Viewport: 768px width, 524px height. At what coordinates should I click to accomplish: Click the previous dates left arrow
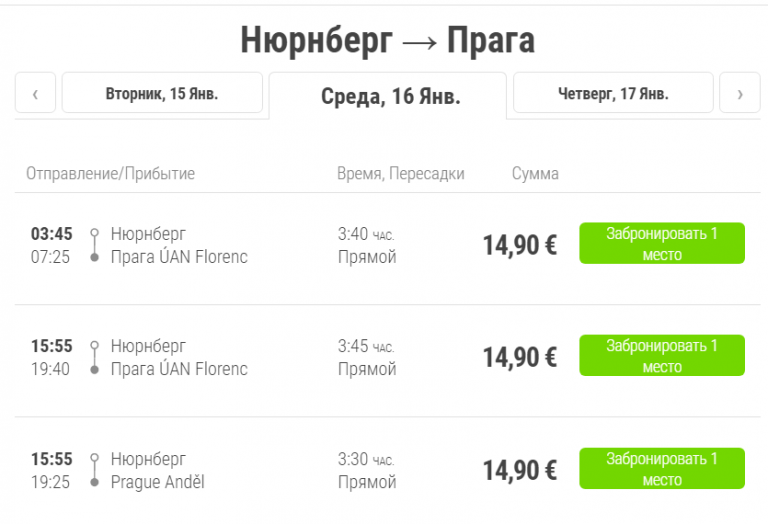click(x=36, y=94)
